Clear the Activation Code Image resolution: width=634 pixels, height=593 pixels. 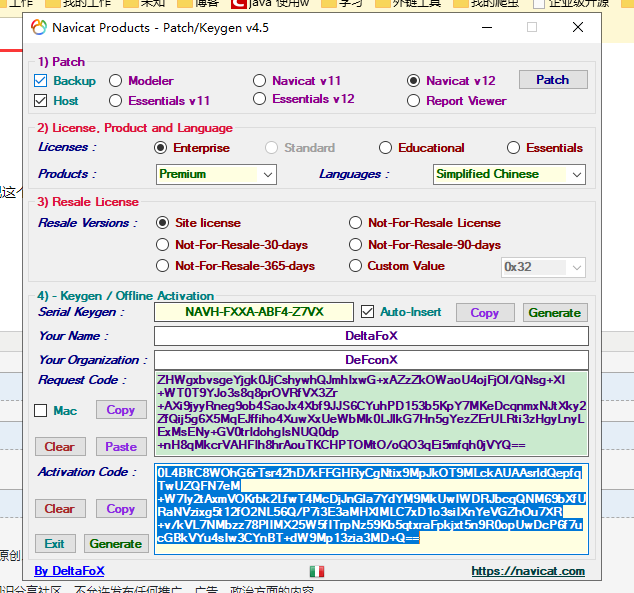(x=60, y=509)
